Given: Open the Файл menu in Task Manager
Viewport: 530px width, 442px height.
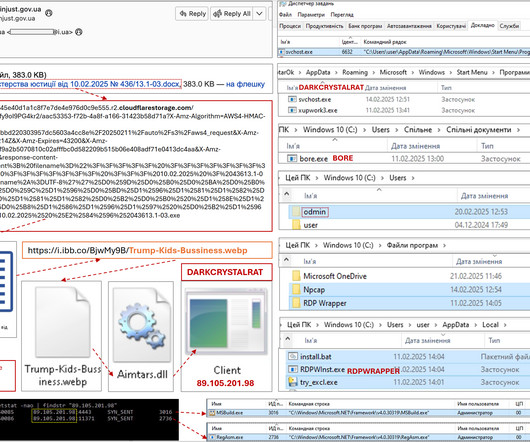Looking at the screenshot, I should [285, 15].
